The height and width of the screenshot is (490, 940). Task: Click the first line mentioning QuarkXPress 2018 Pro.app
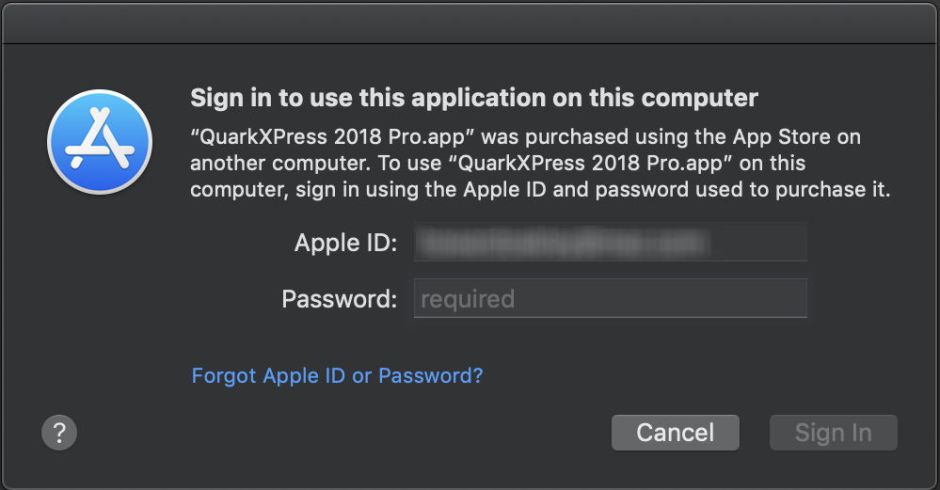point(525,136)
